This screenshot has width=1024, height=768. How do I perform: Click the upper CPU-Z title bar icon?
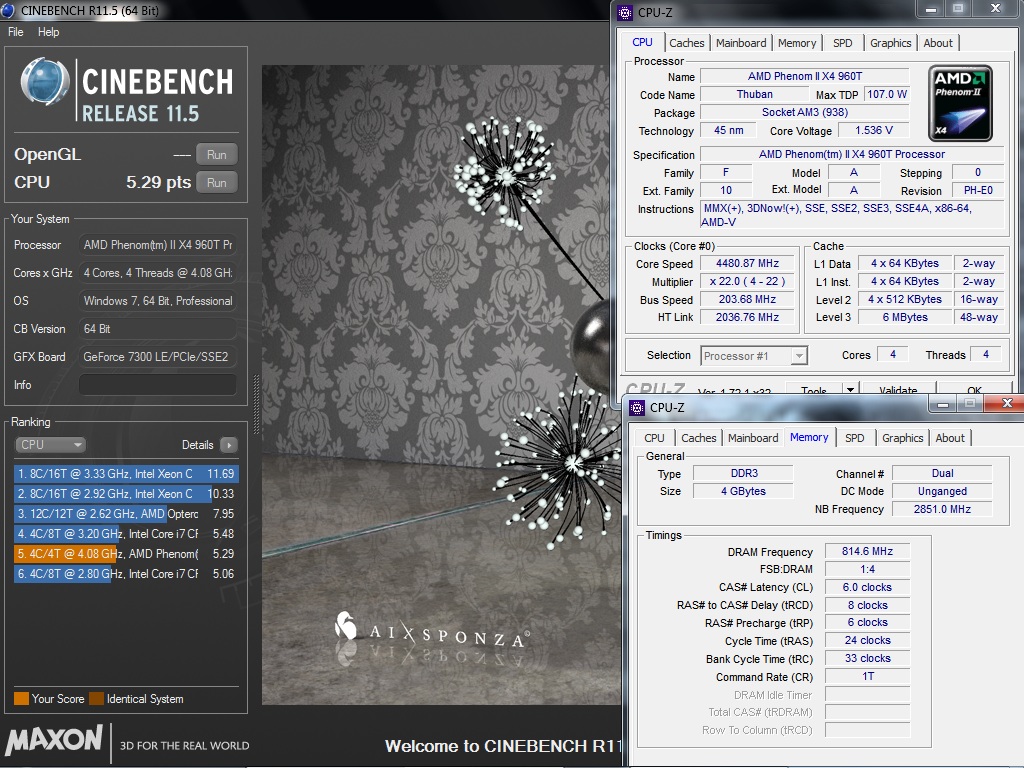(625, 12)
